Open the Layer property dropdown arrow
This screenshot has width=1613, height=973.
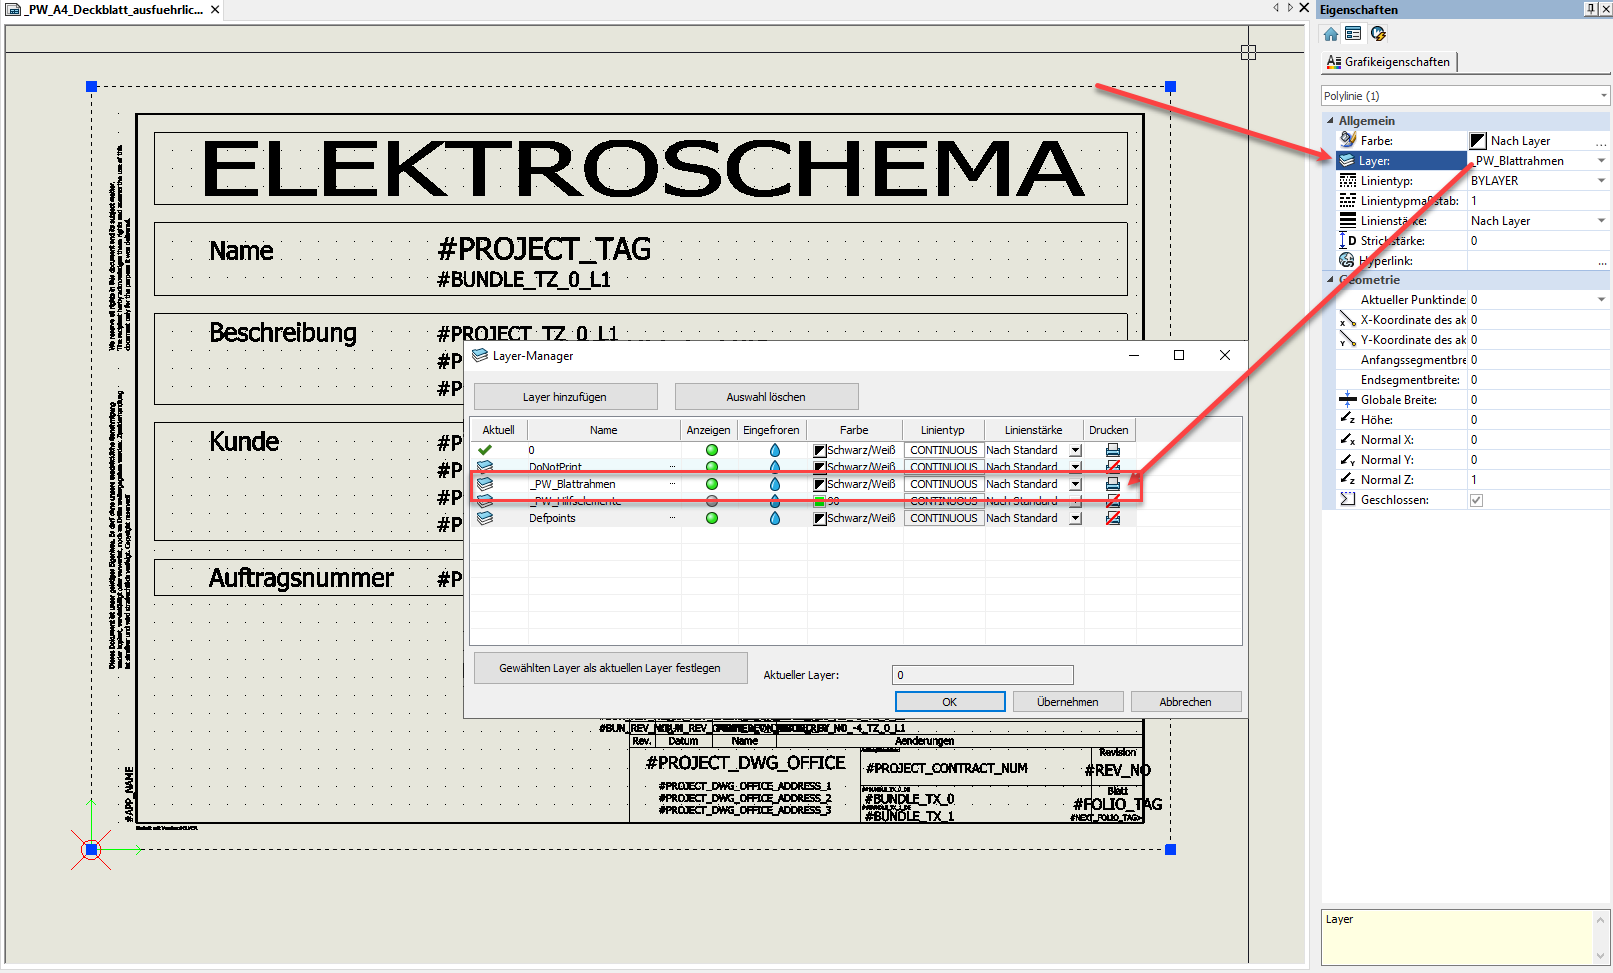click(1601, 161)
